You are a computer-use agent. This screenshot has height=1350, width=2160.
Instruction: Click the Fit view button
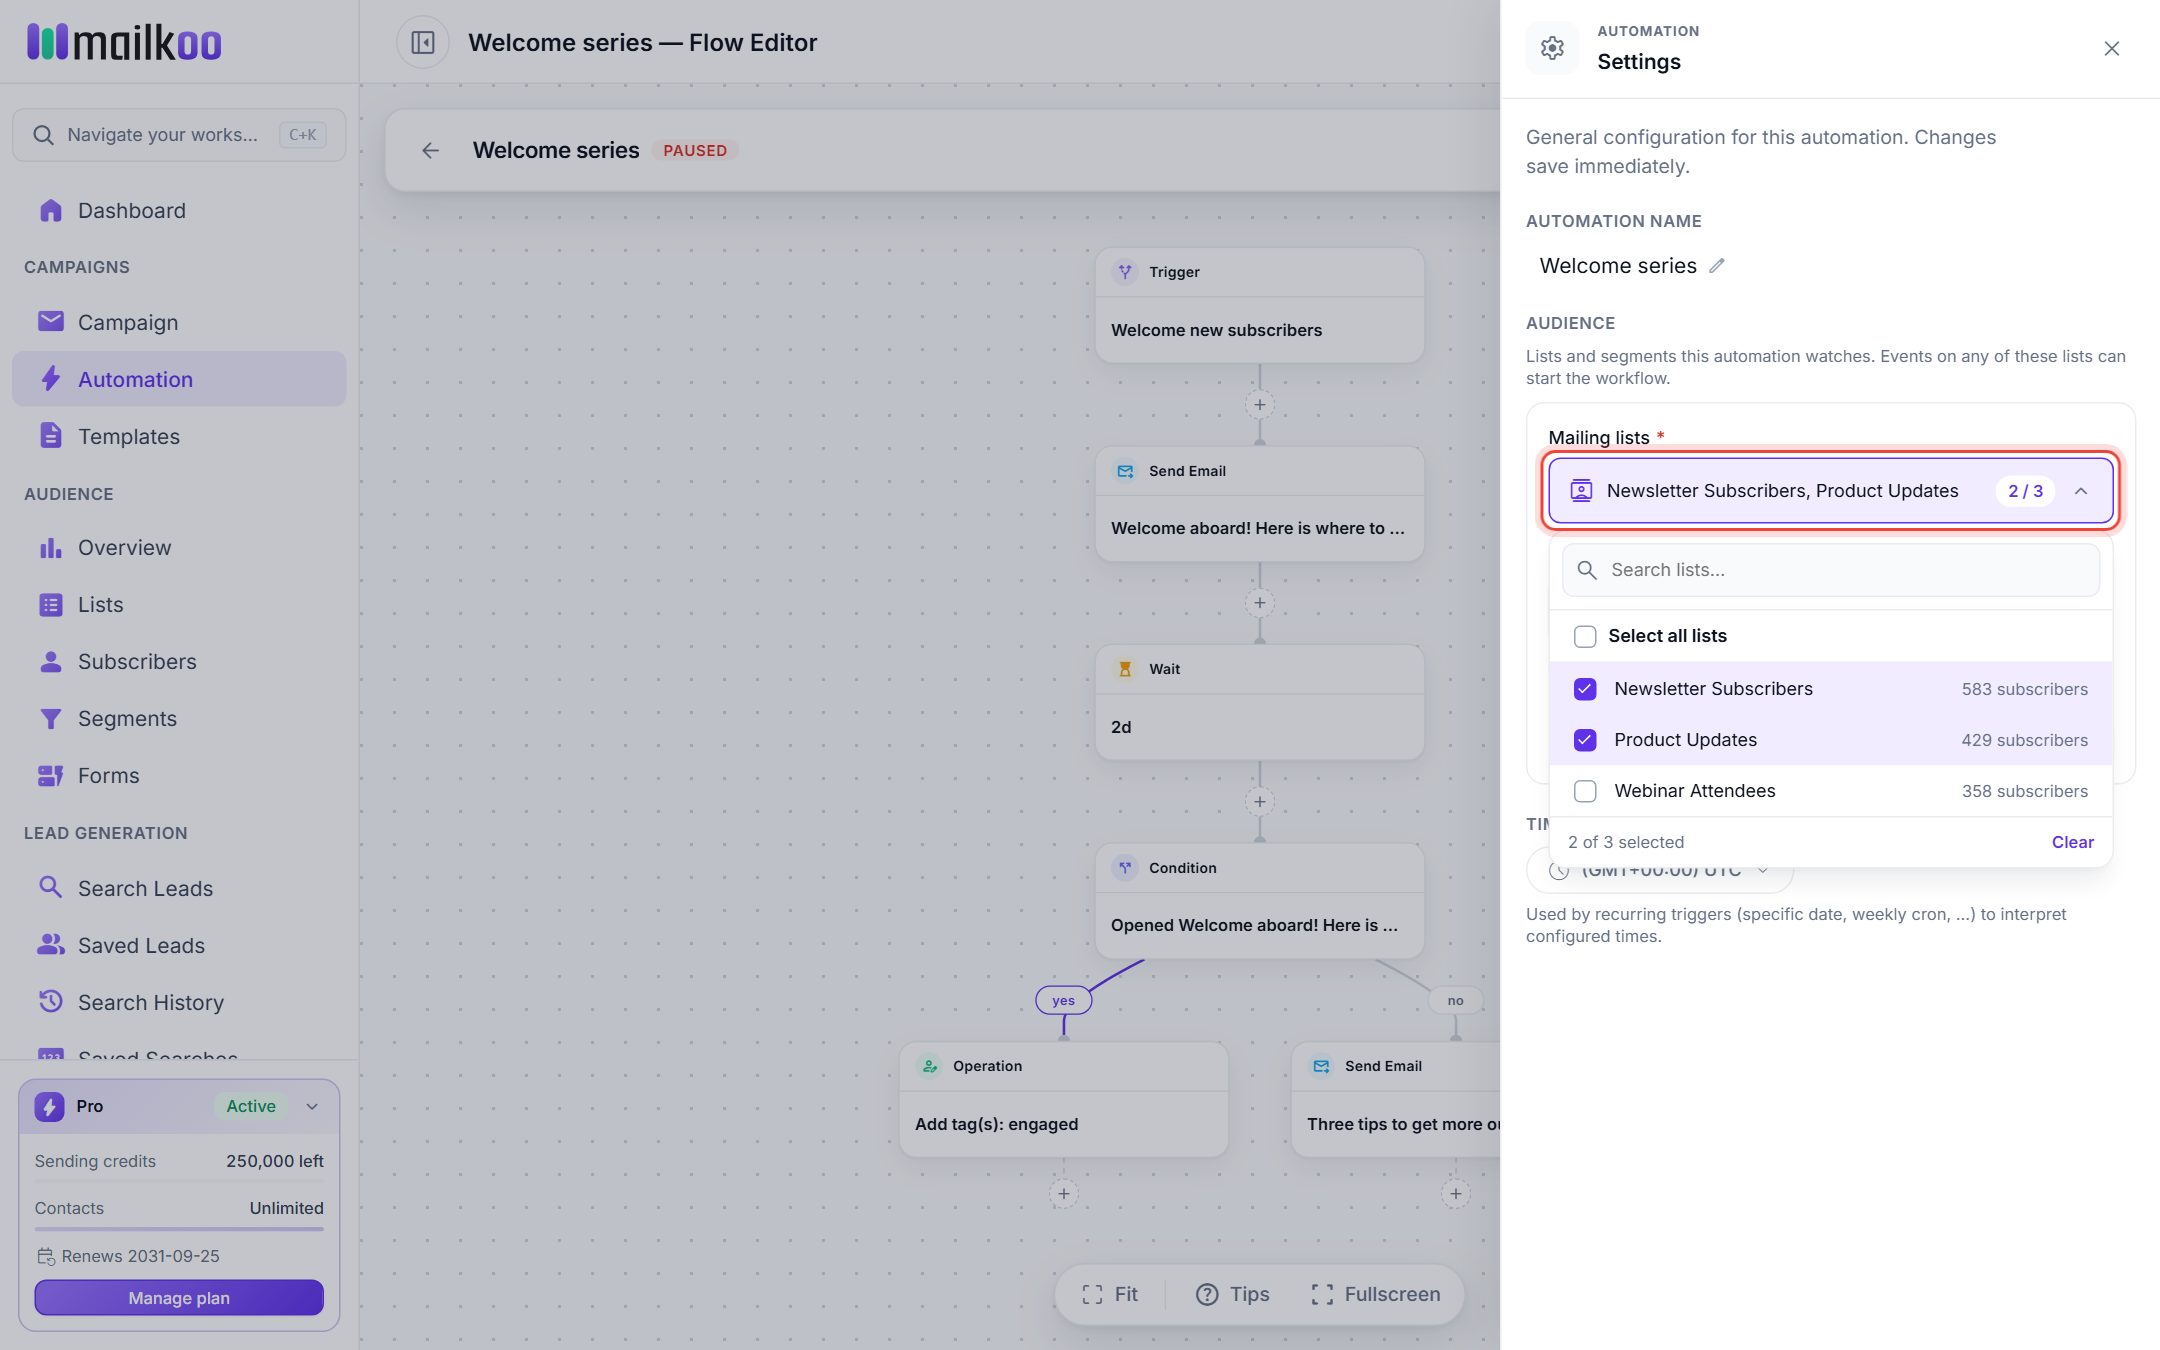point(1110,1295)
